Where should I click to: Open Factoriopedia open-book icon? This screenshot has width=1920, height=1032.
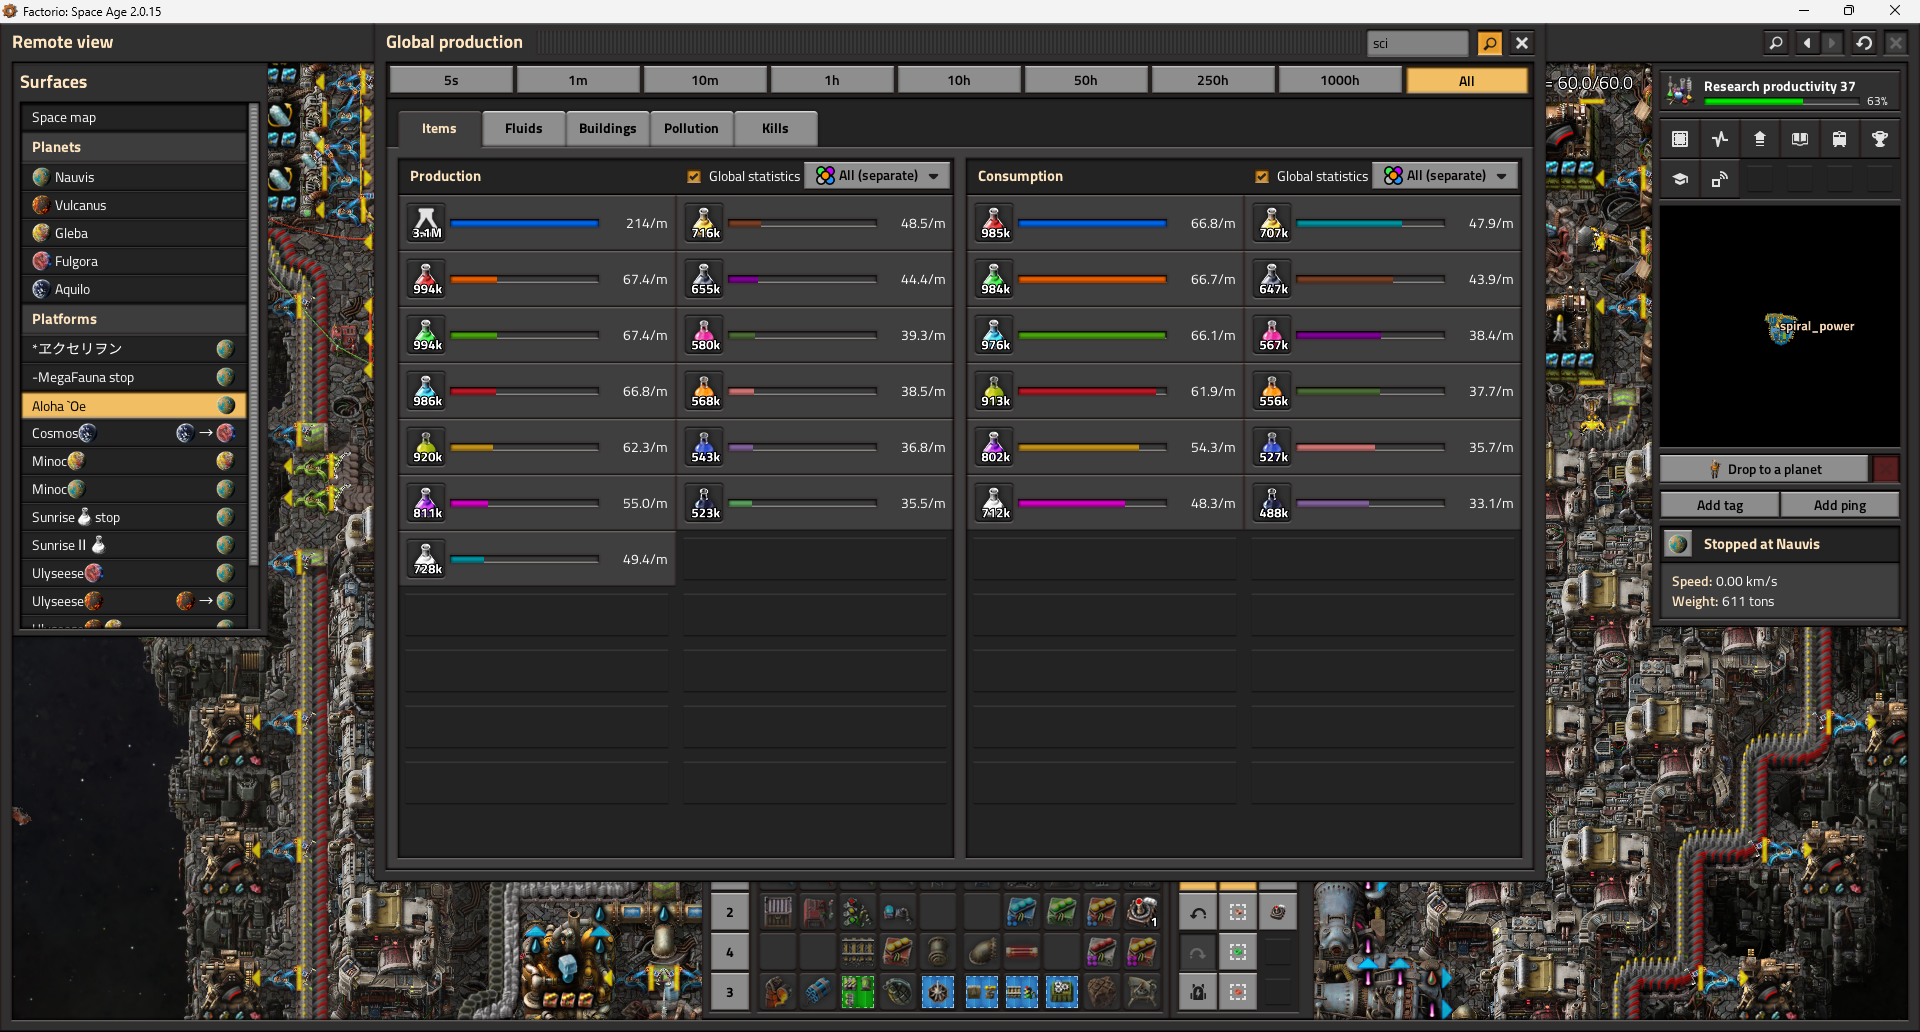point(1800,140)
